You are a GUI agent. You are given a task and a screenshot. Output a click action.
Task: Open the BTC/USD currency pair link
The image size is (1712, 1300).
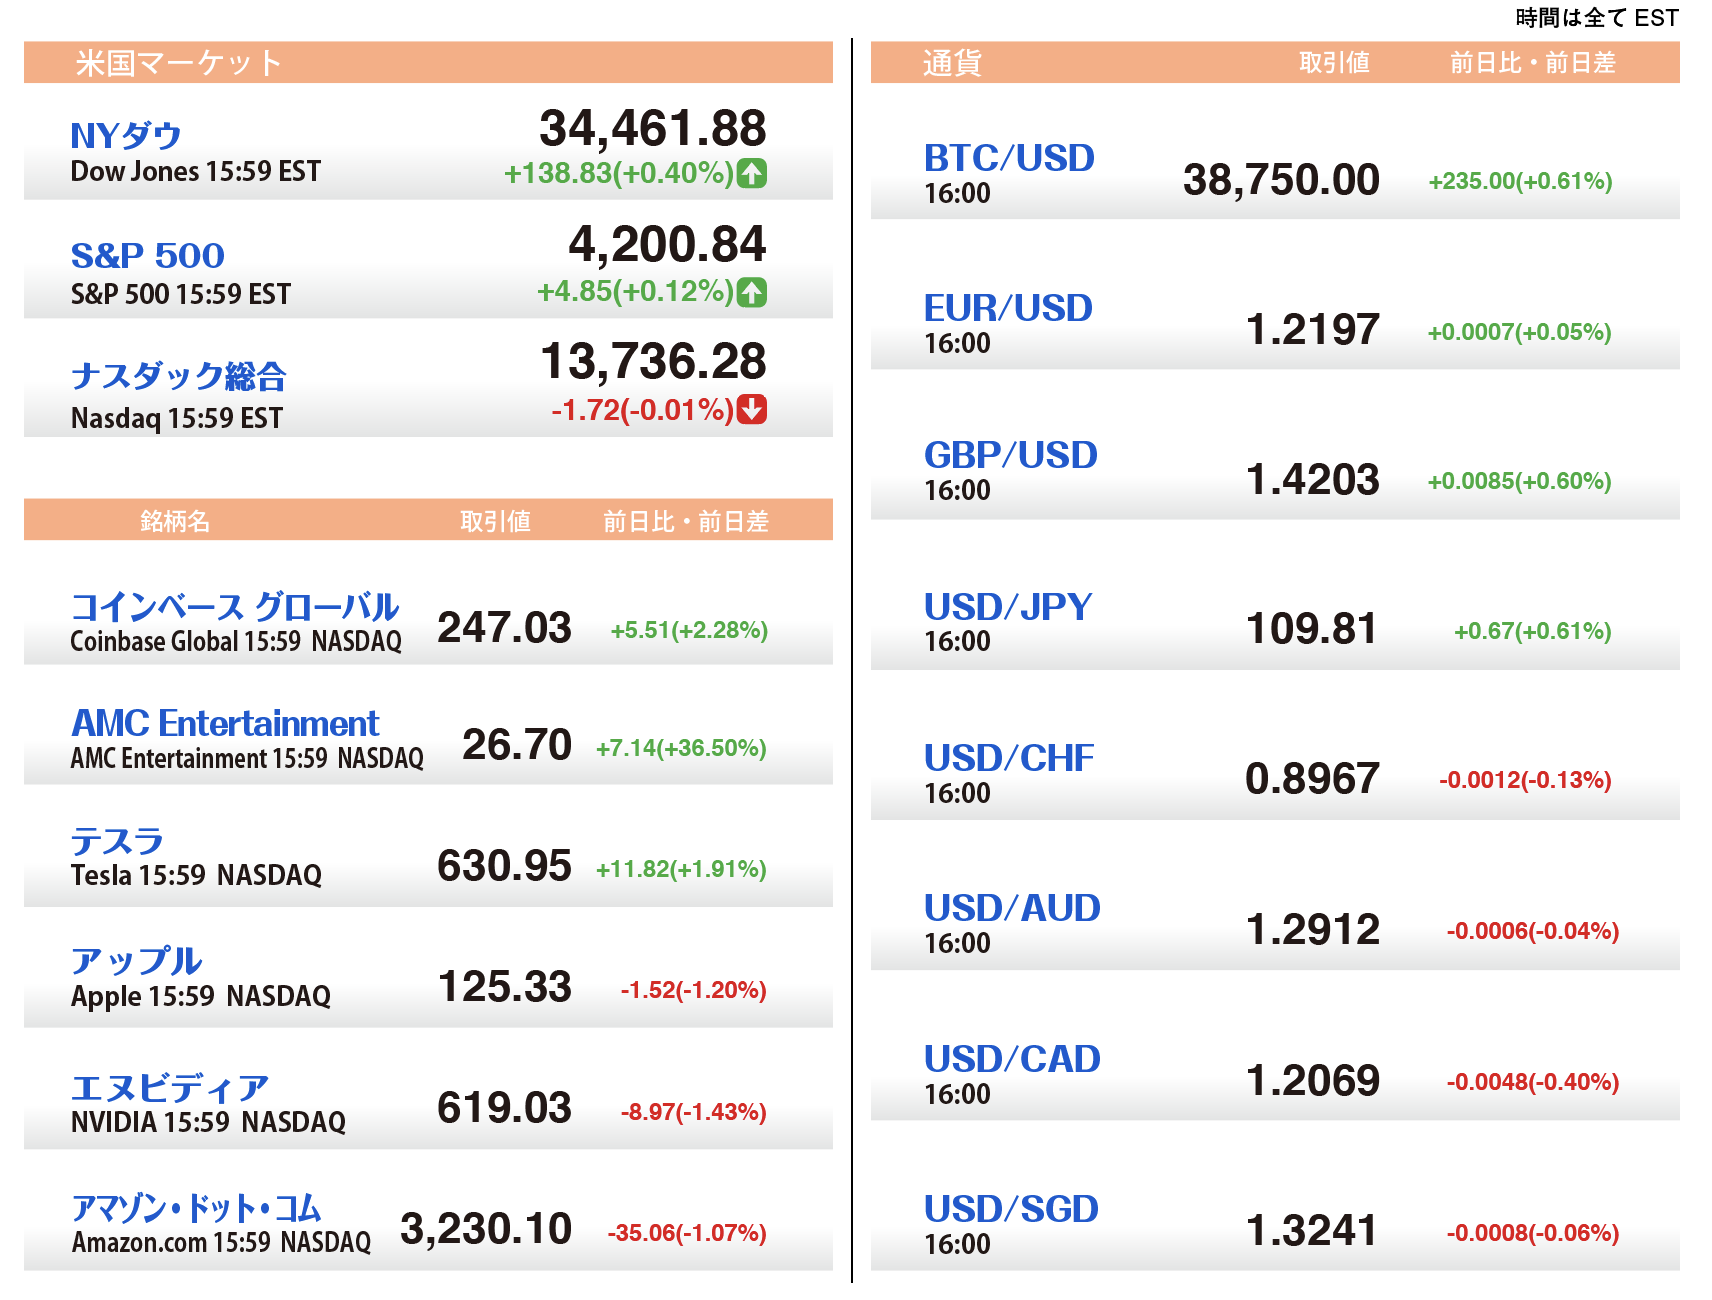[x=1009, y=158]
